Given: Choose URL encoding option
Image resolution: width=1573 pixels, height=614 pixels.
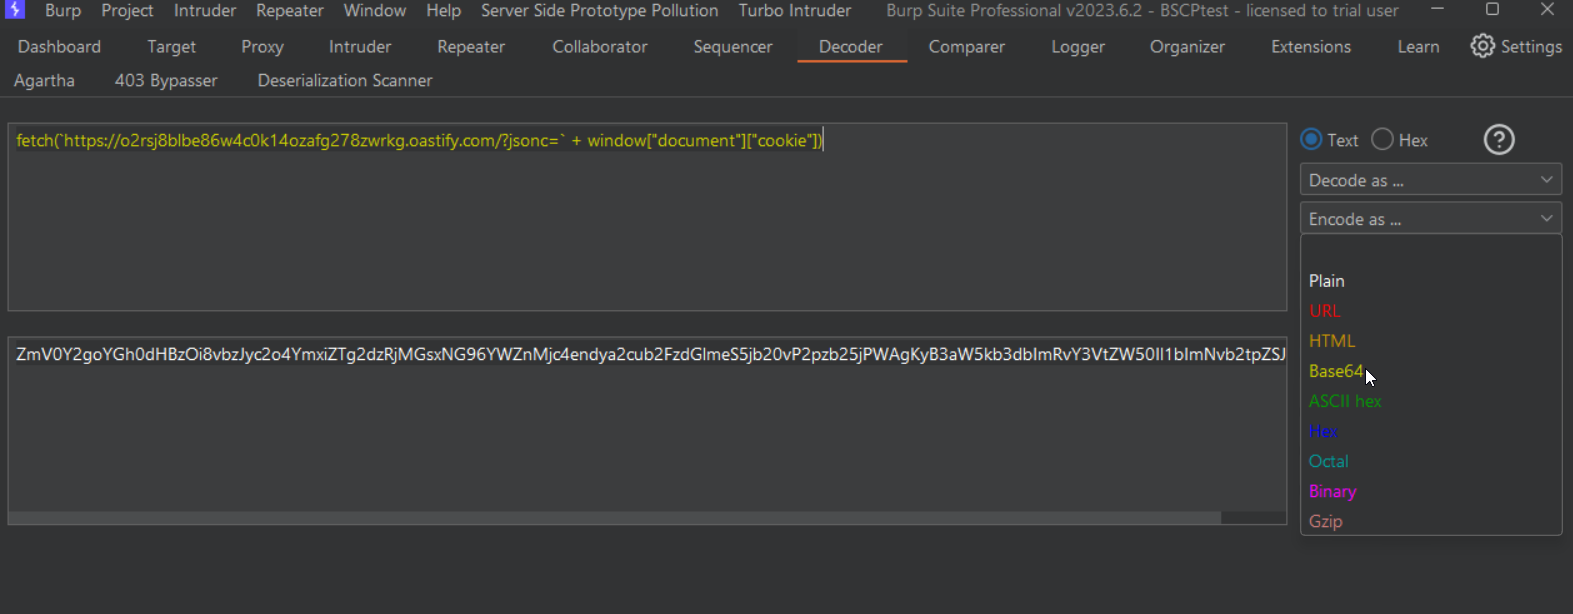Looking at the screenshot, I should (x=1324, y=311).
